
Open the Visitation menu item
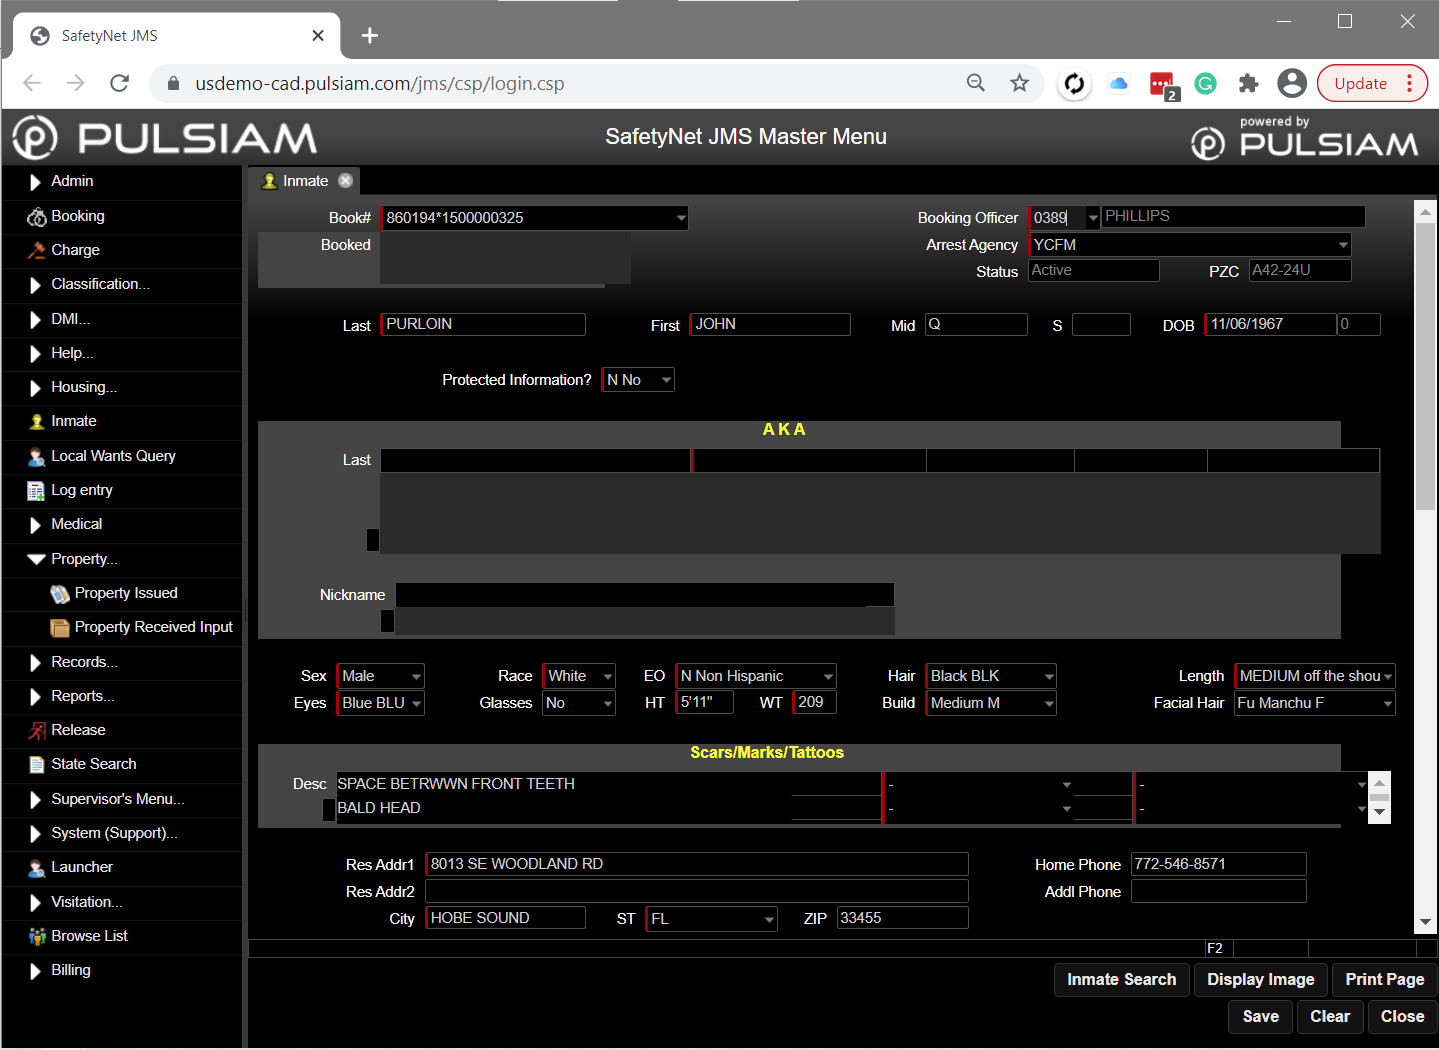(x=87, y=902)
